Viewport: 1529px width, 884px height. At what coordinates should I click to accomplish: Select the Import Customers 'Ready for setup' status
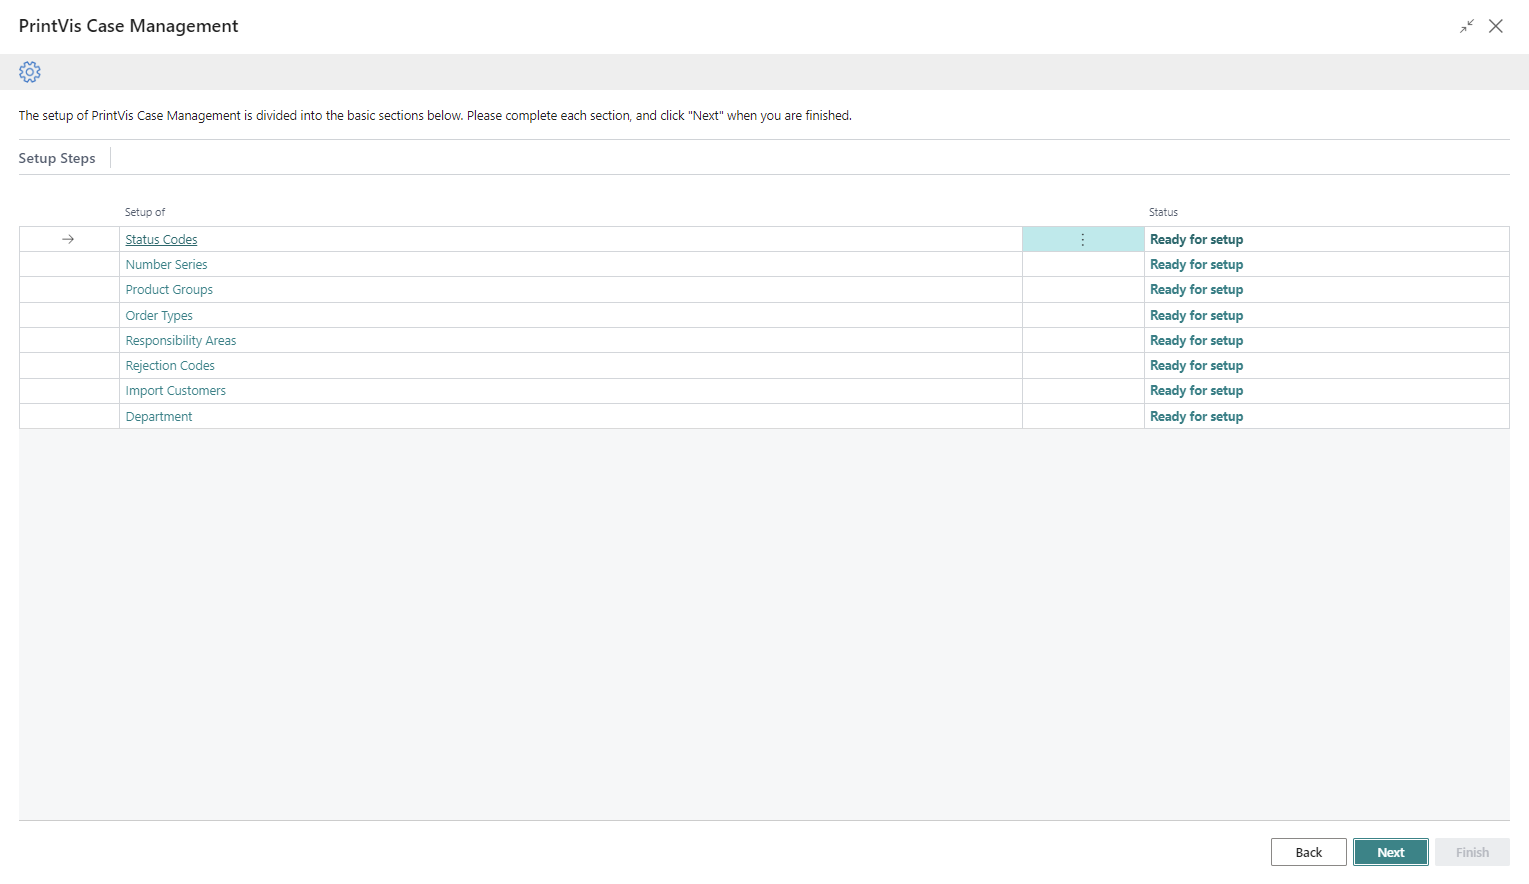coord(1196,391)
